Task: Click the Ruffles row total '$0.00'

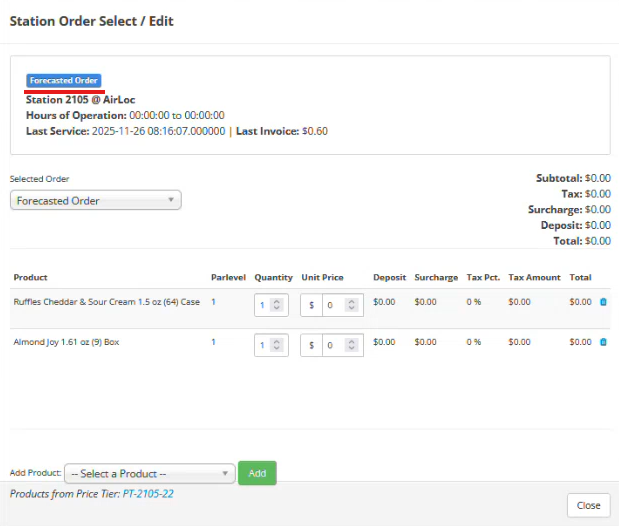Action: click(580, 302)
